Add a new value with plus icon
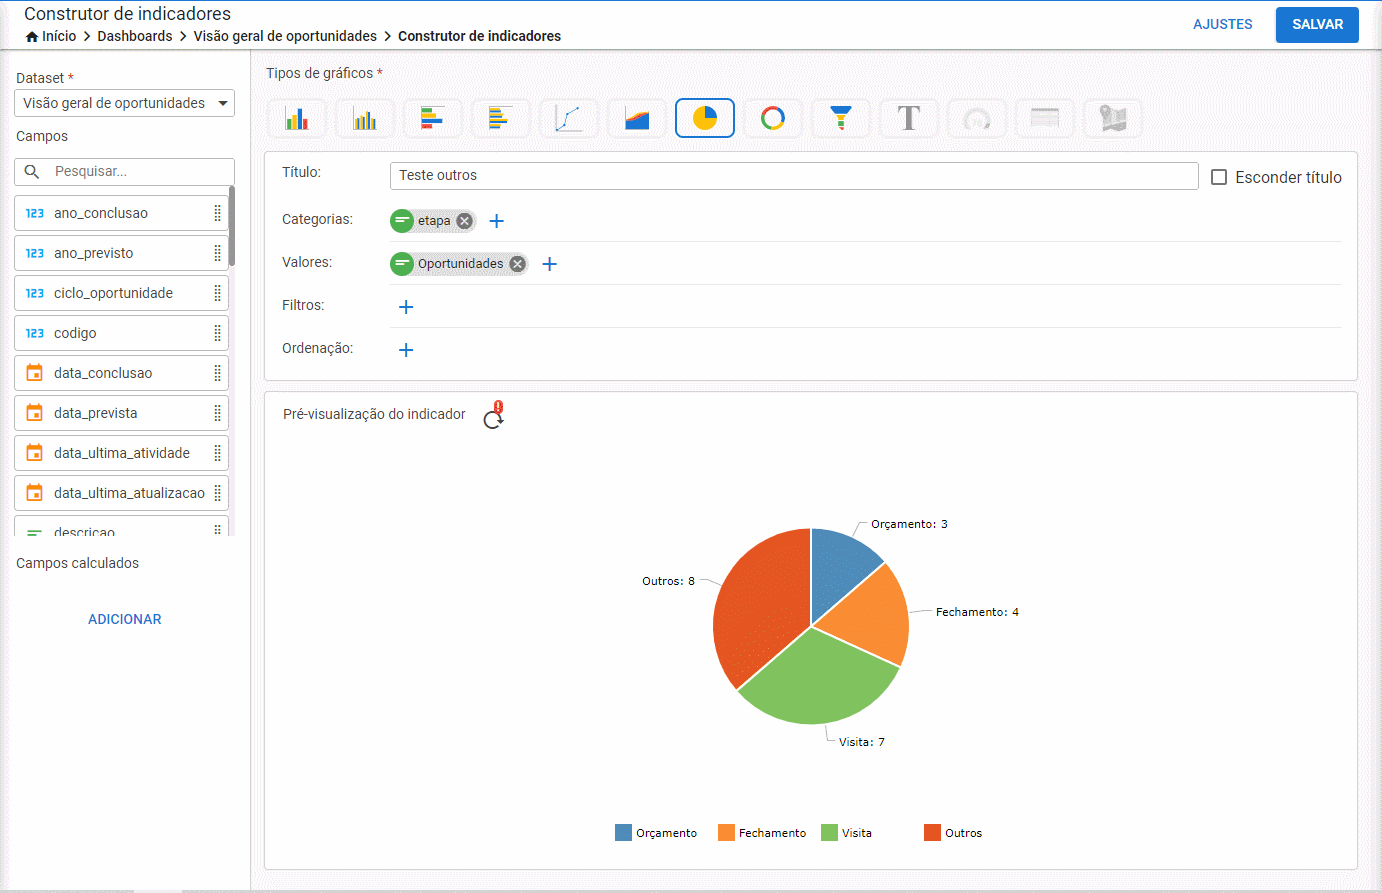This screenshot has width=1382, height=893. [549, 264]
